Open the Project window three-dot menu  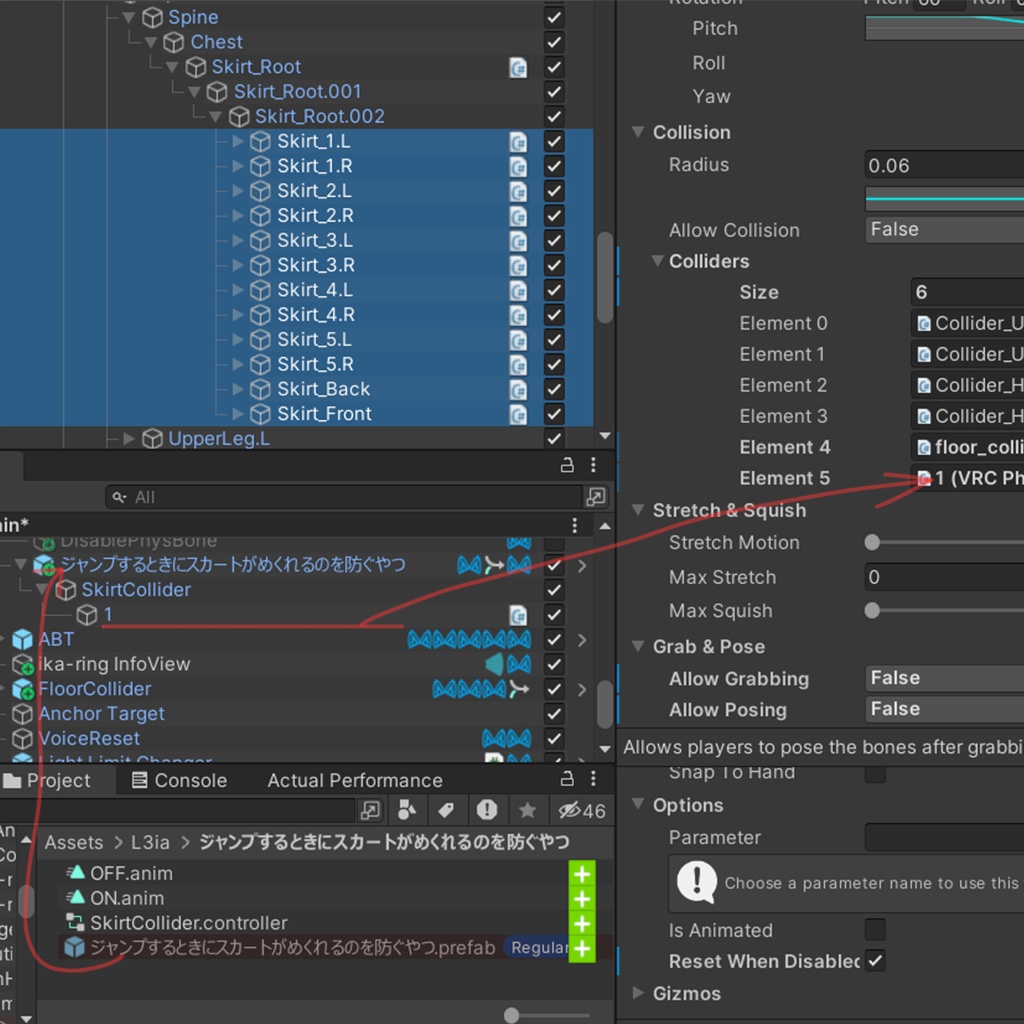pyautogui.click(x=593, y=778)
